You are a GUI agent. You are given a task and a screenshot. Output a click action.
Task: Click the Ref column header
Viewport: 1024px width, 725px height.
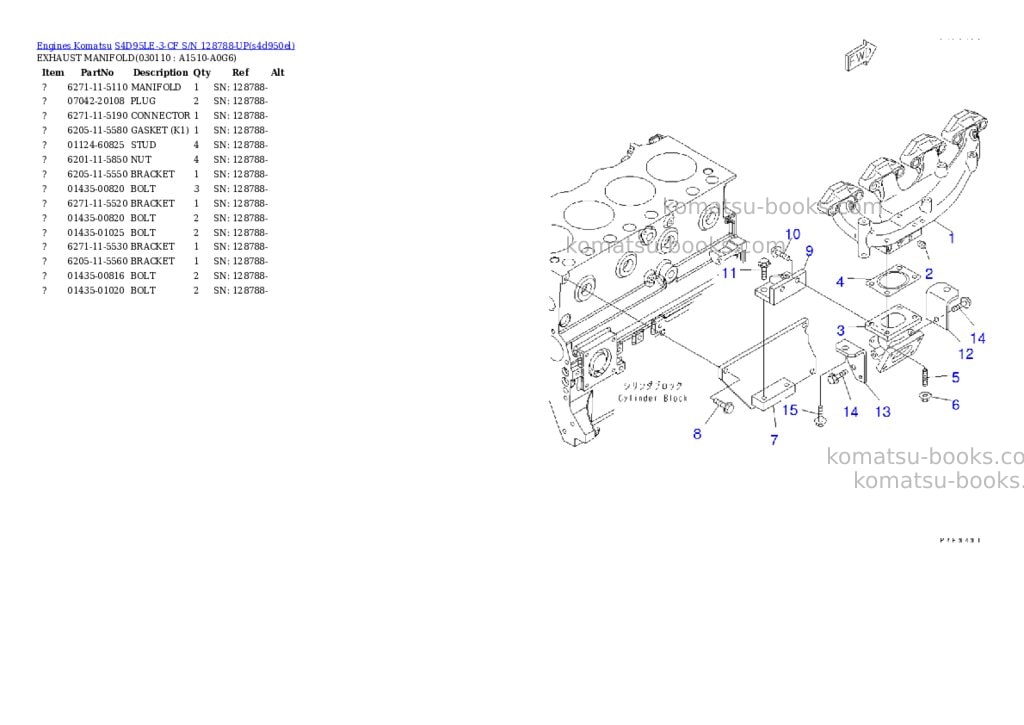point(240,72)
